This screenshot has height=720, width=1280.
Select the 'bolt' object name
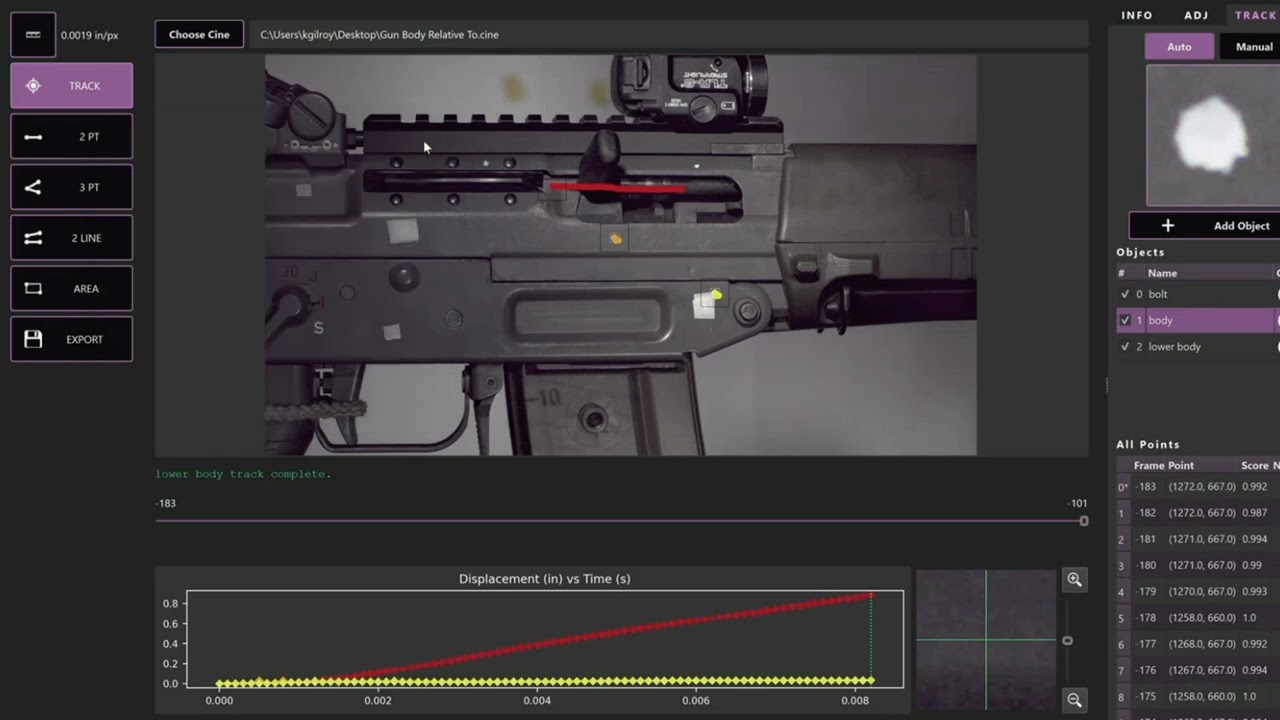tap(1157, 294)
